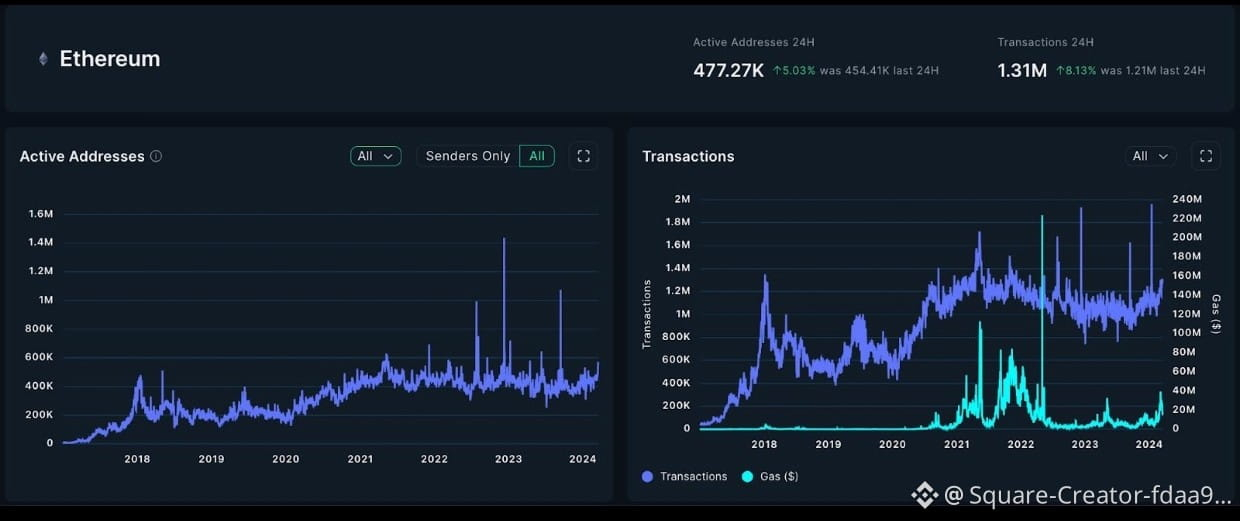Click the '8.13%' change indicator
The height and width of the screenshot is (521, 1240).
(x=1076, y=71)
